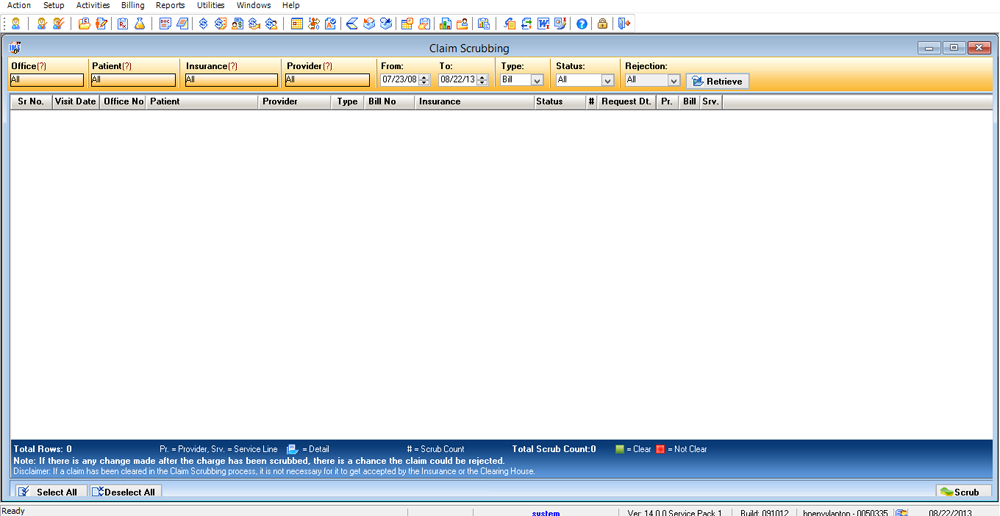Click the exit door icon in toolbar
Image resolution: width=1000 pixels, height=516 pixels.
(x=624, y=24)
